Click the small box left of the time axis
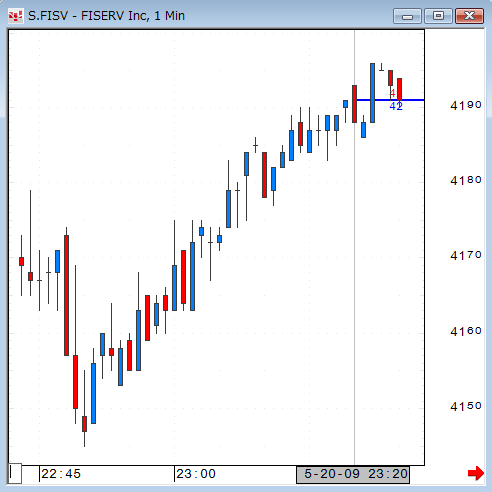Viewport: 492px width, 492px height. (x=15, y=473)
